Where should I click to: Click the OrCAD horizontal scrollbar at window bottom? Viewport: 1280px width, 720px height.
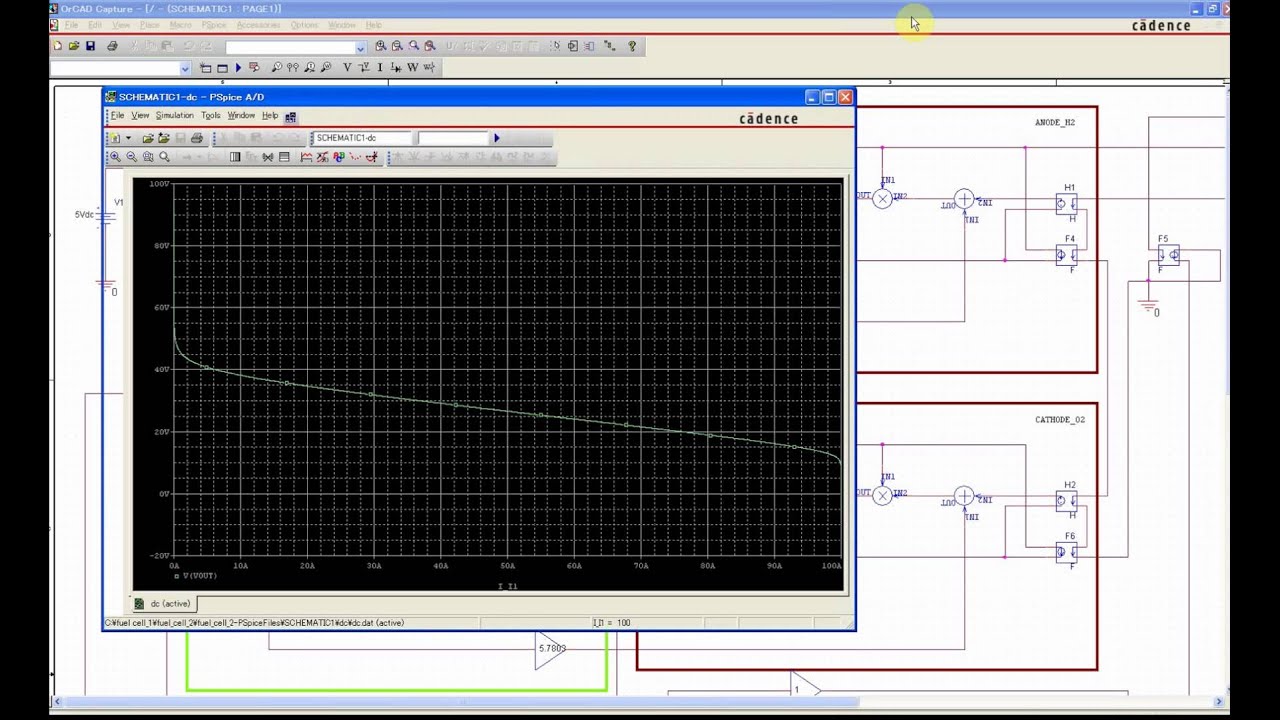(x=640, y=702)
